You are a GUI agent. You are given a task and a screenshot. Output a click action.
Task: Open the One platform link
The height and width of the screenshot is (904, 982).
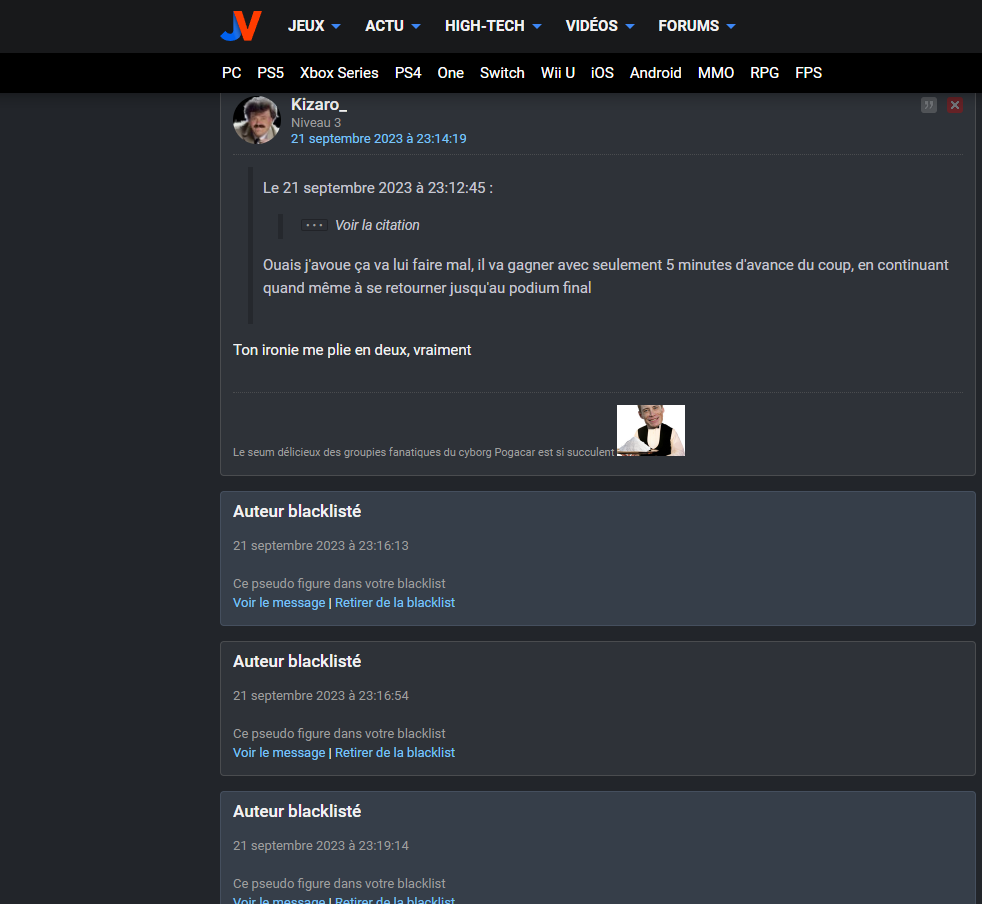pyautogui.click(x=450, y=73)
